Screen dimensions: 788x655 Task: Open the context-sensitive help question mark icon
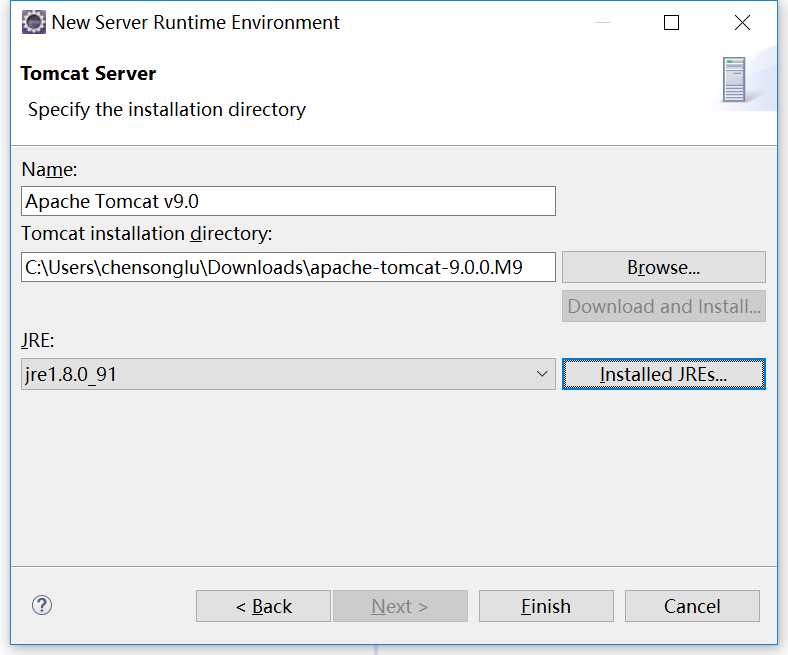(42, 605)
